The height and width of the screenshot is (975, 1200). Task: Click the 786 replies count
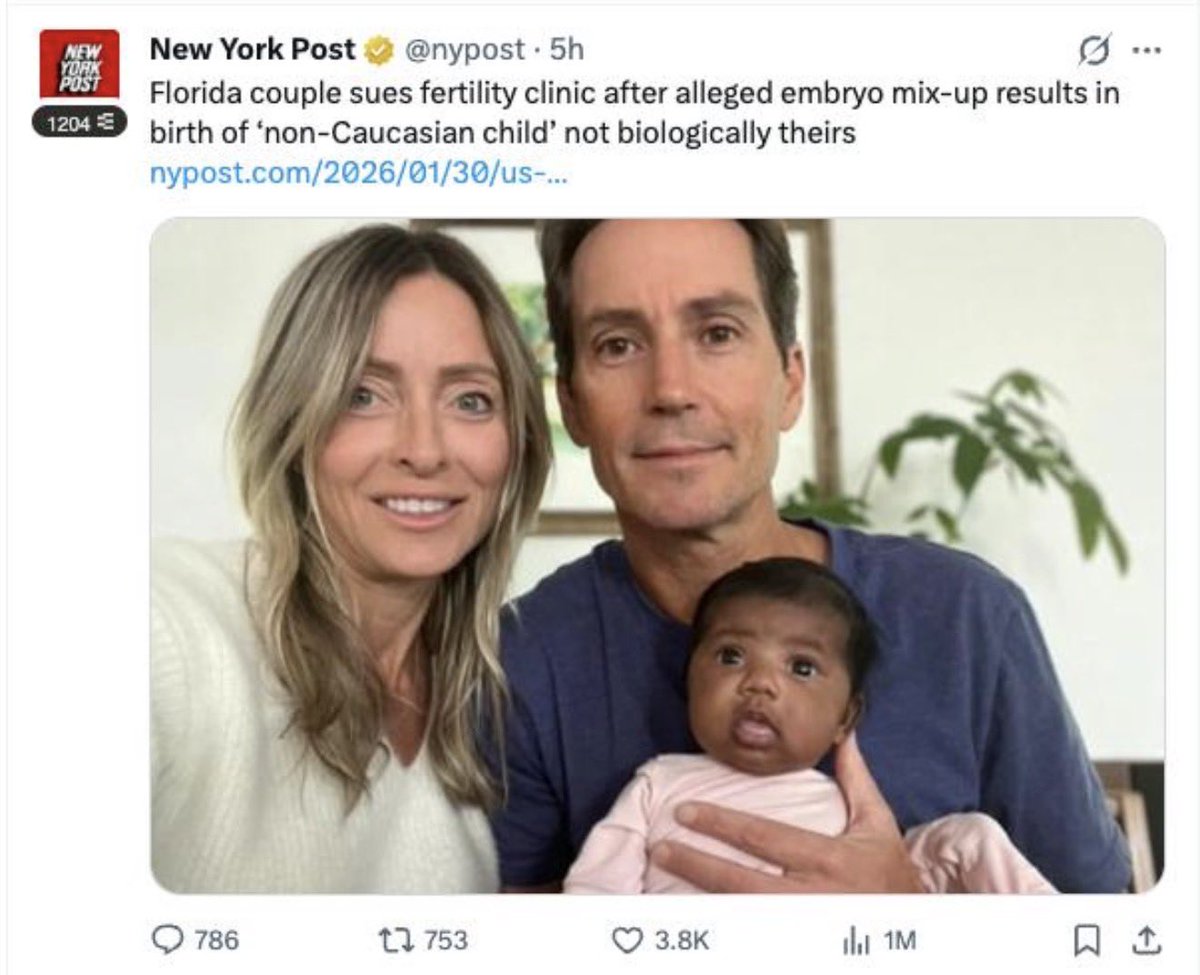coord(216,940)
